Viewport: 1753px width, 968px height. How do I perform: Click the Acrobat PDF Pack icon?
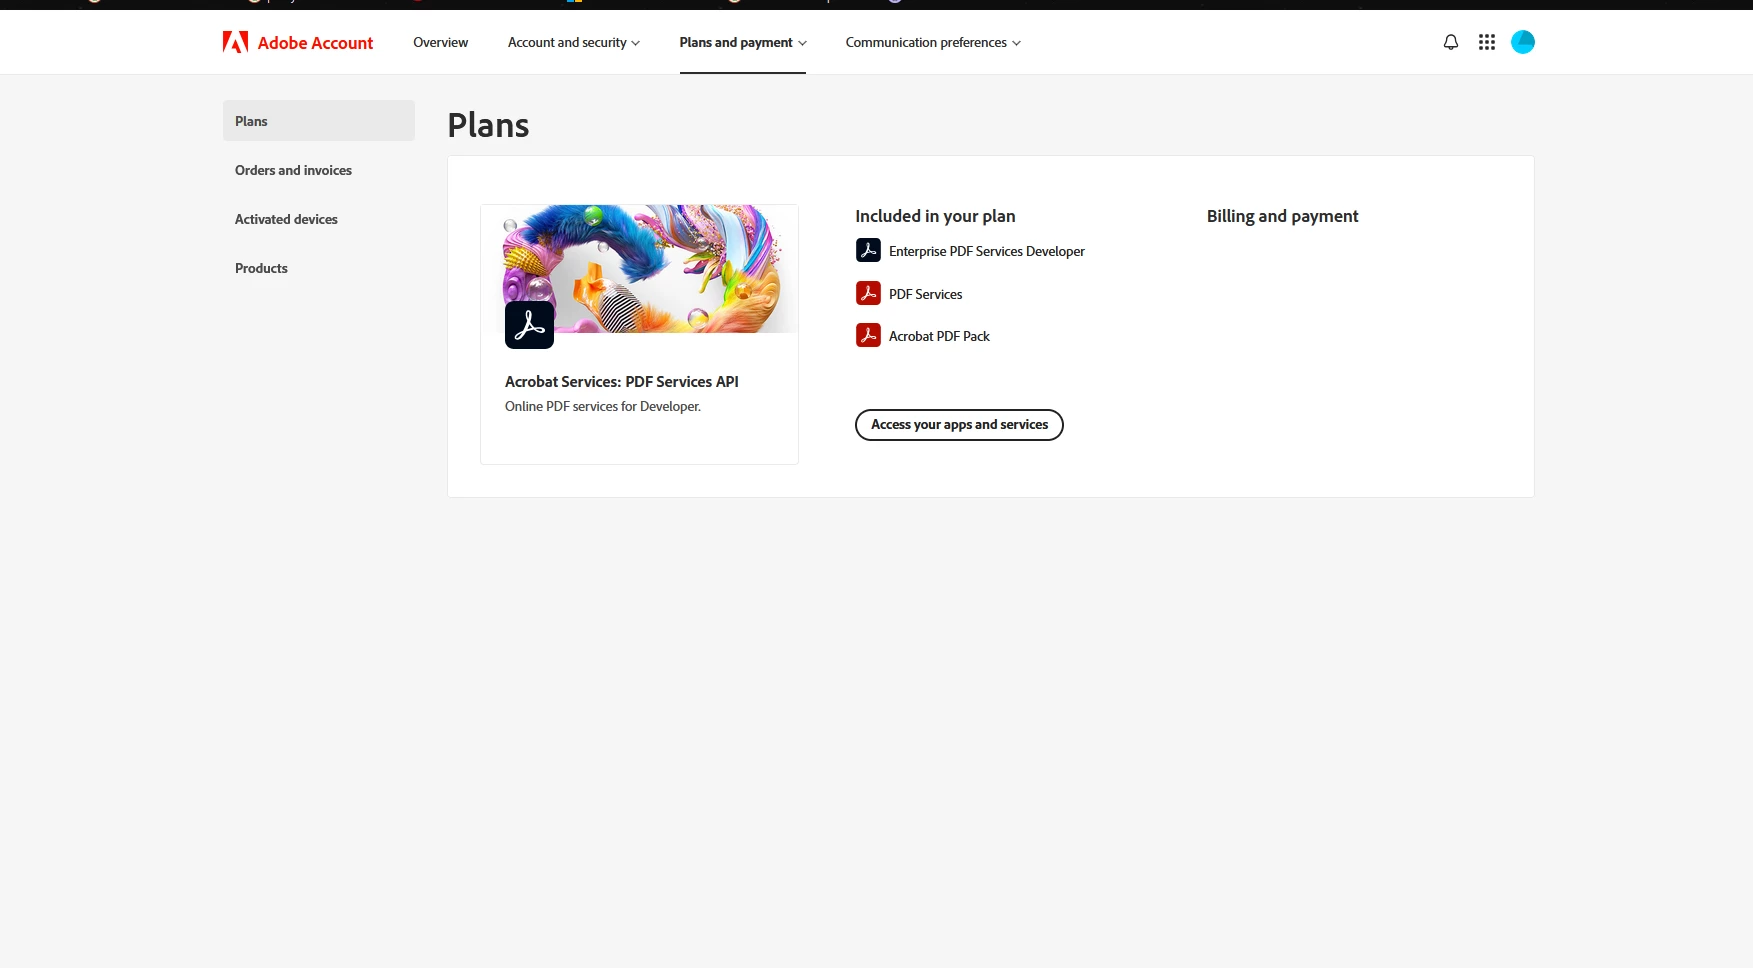coord(868,335)
